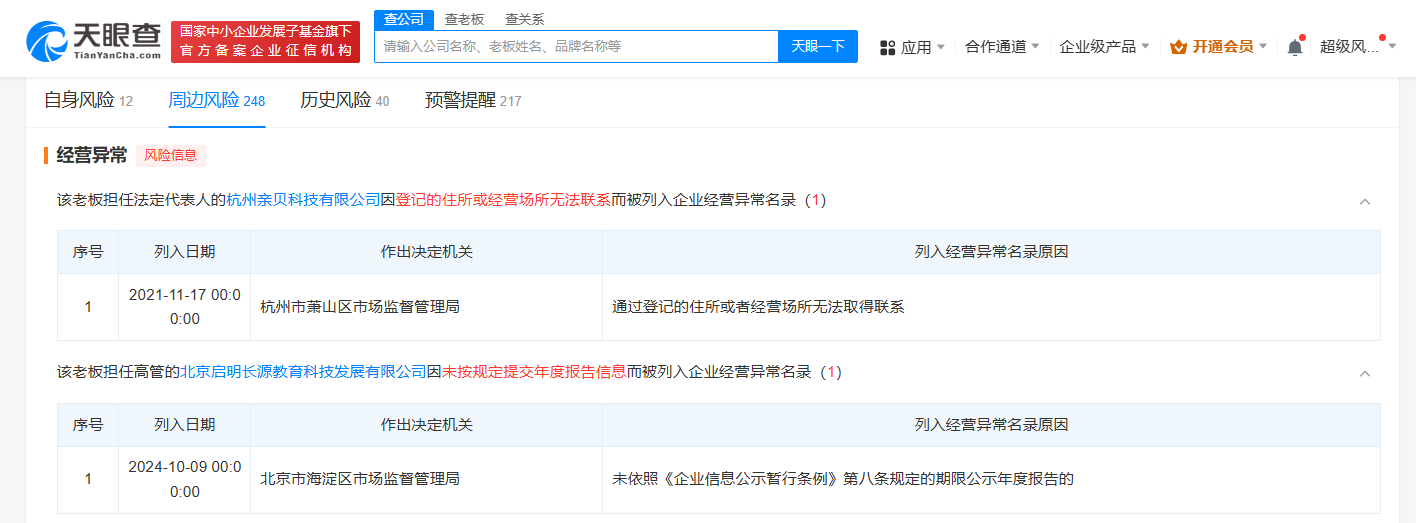
Task: Open the 北京启明长源教育科技发展有限公司 link
Action: pyautogui.click(x=304, y=372)
